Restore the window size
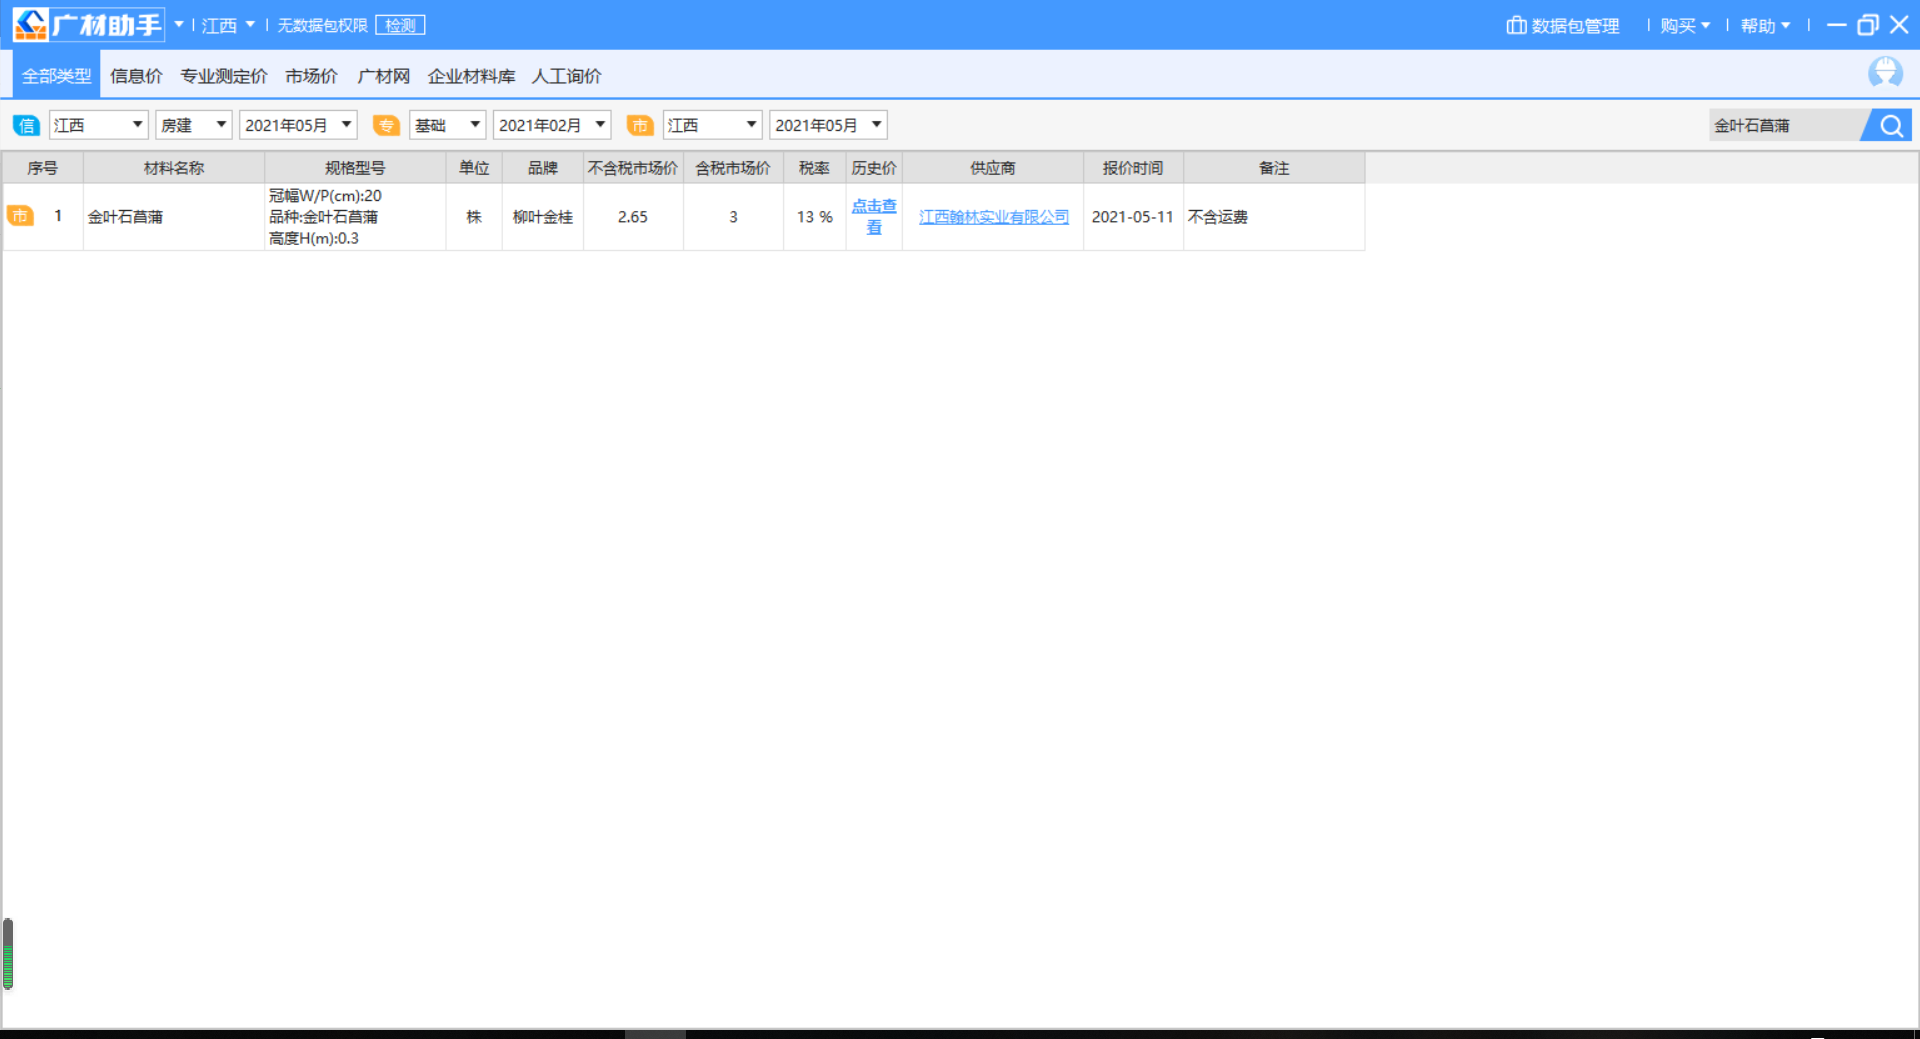 tap(1868, 25)
